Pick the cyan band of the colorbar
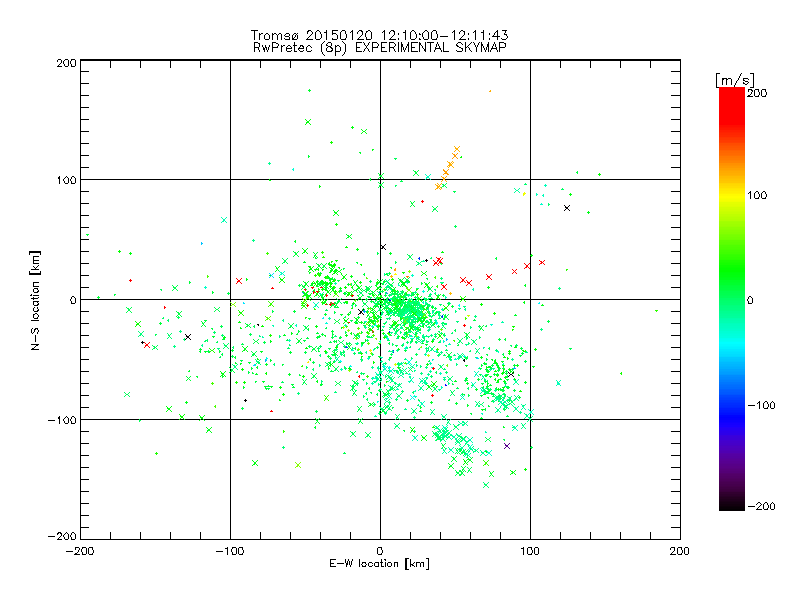The width and height of the screenshot is (800, 600). click(732, 347)
